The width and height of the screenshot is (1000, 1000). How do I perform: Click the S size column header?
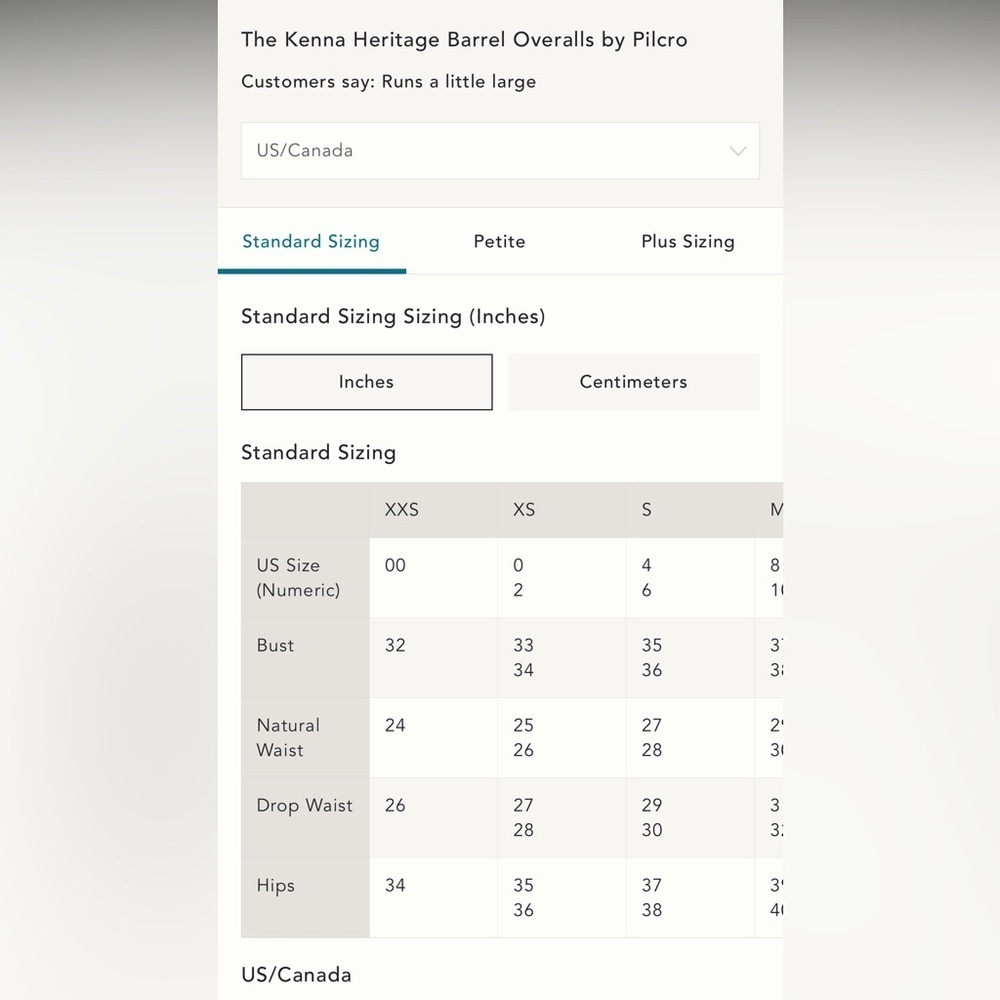coord(647,510)
